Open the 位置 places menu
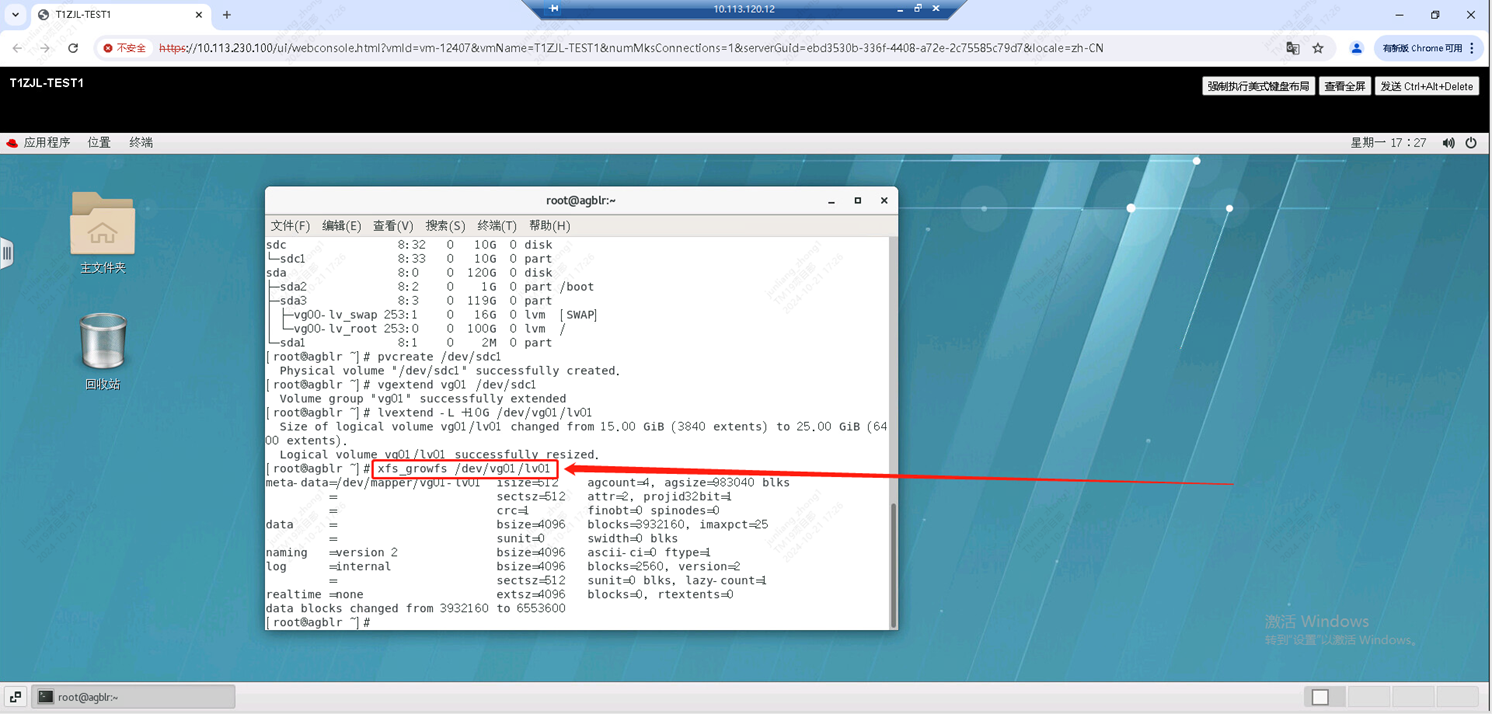This screenshot has width=1492, height=714. click(x=99, y=143)
